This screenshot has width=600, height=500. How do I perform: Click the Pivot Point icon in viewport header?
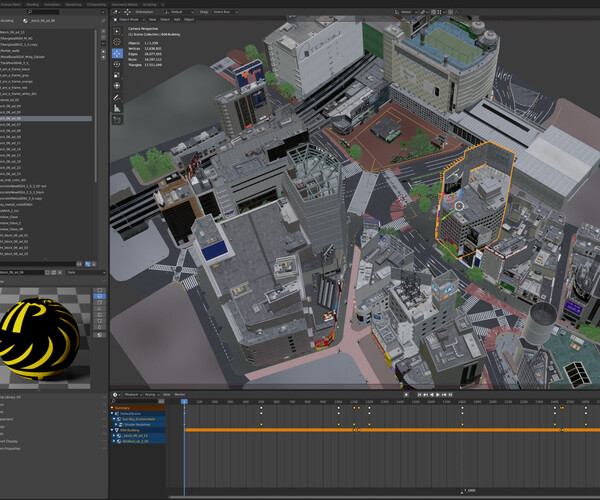(424, 12)
